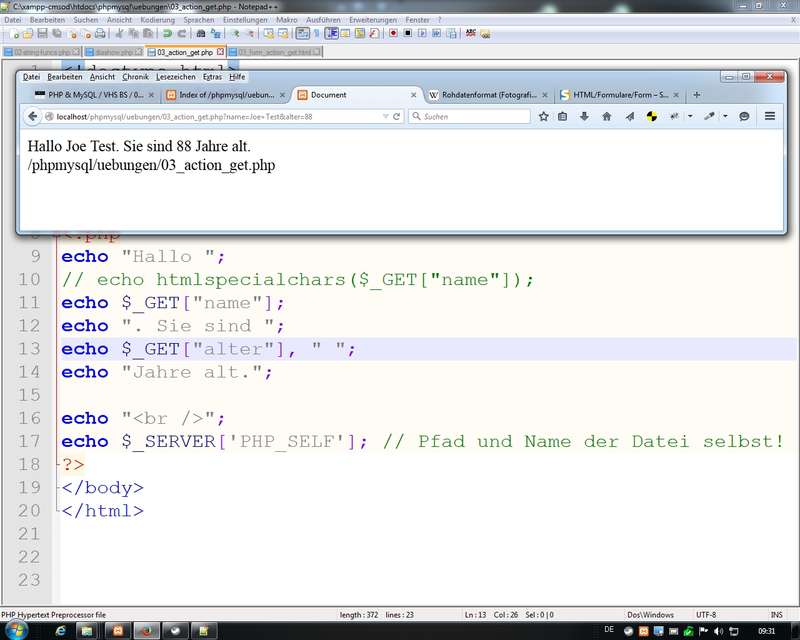
Task: Open new tab with plus button
Action: pos(696,95)
